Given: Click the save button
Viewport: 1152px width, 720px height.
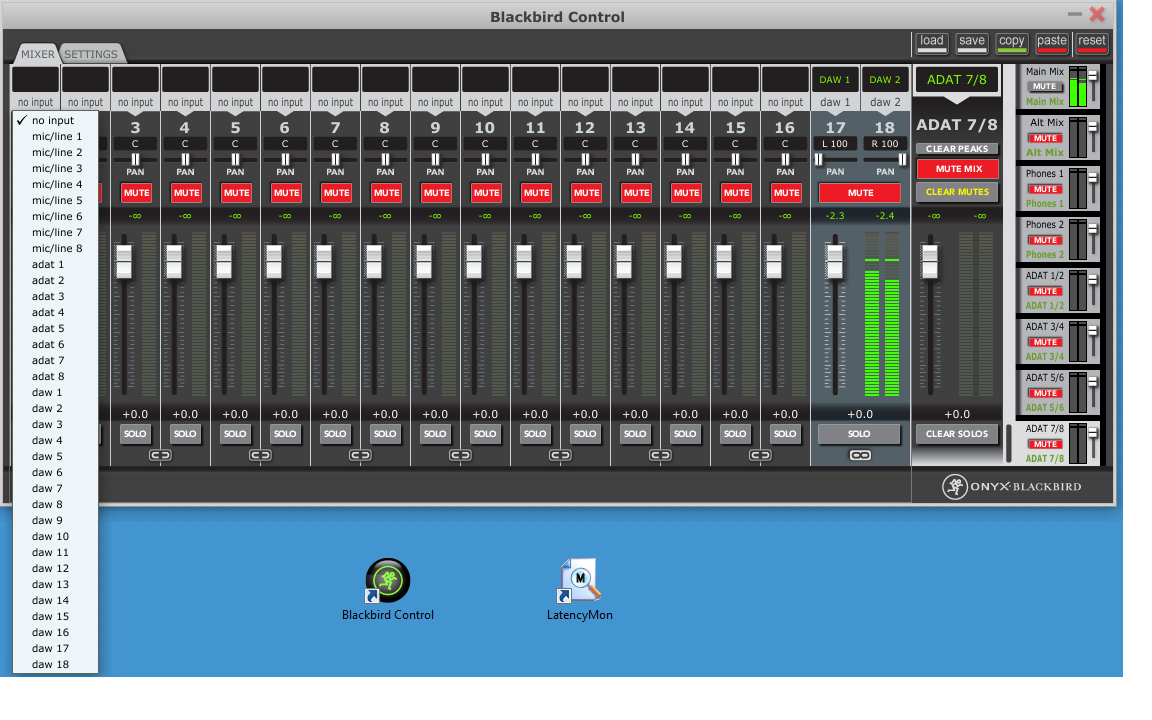Looking at the screenshot, I should [x=971, y=43].
